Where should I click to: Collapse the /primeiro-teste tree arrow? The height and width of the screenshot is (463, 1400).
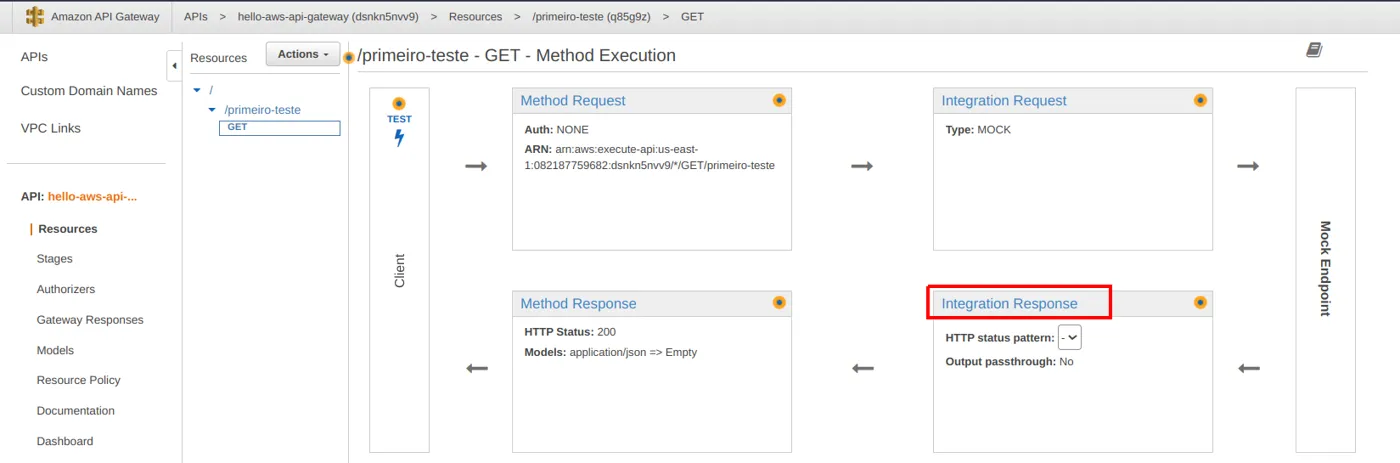(212, 110)
